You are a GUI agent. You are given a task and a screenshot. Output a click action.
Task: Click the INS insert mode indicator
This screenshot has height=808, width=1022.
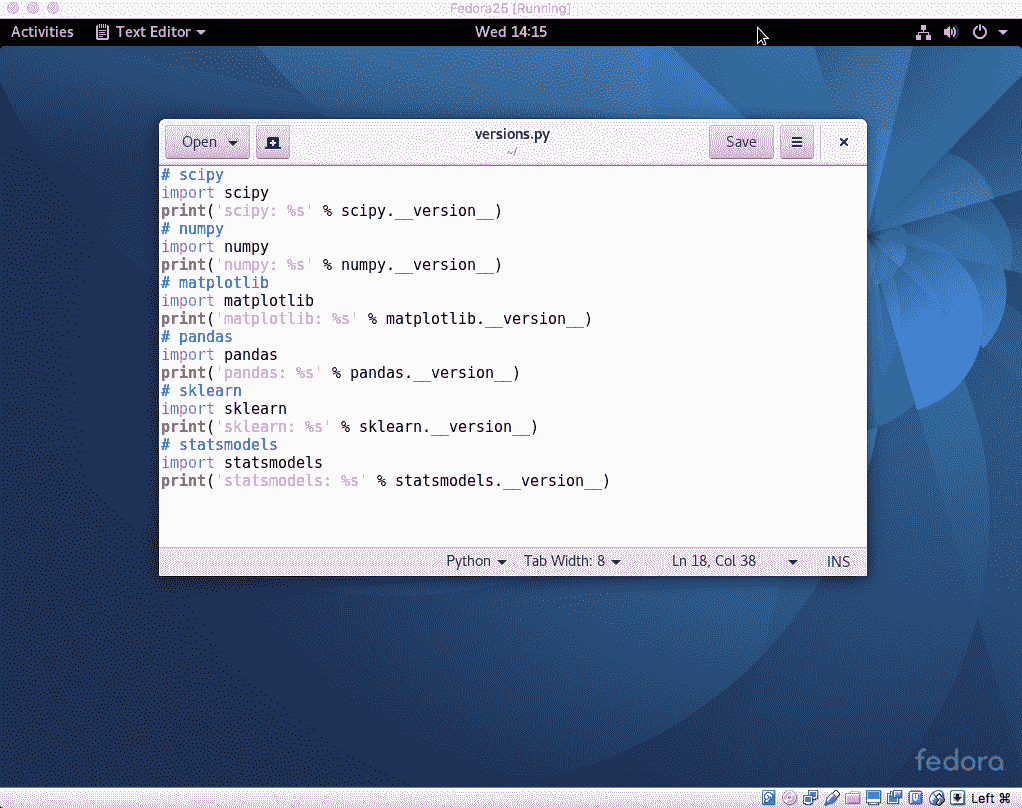pyautogui.click(x=838, y=562)
